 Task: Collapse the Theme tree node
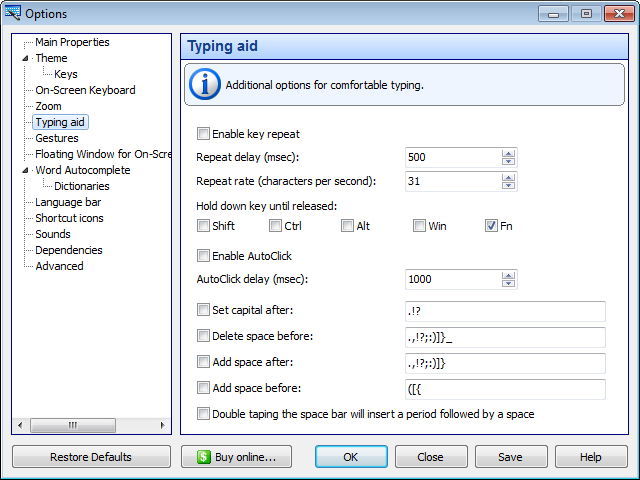[x=26, y=59]
